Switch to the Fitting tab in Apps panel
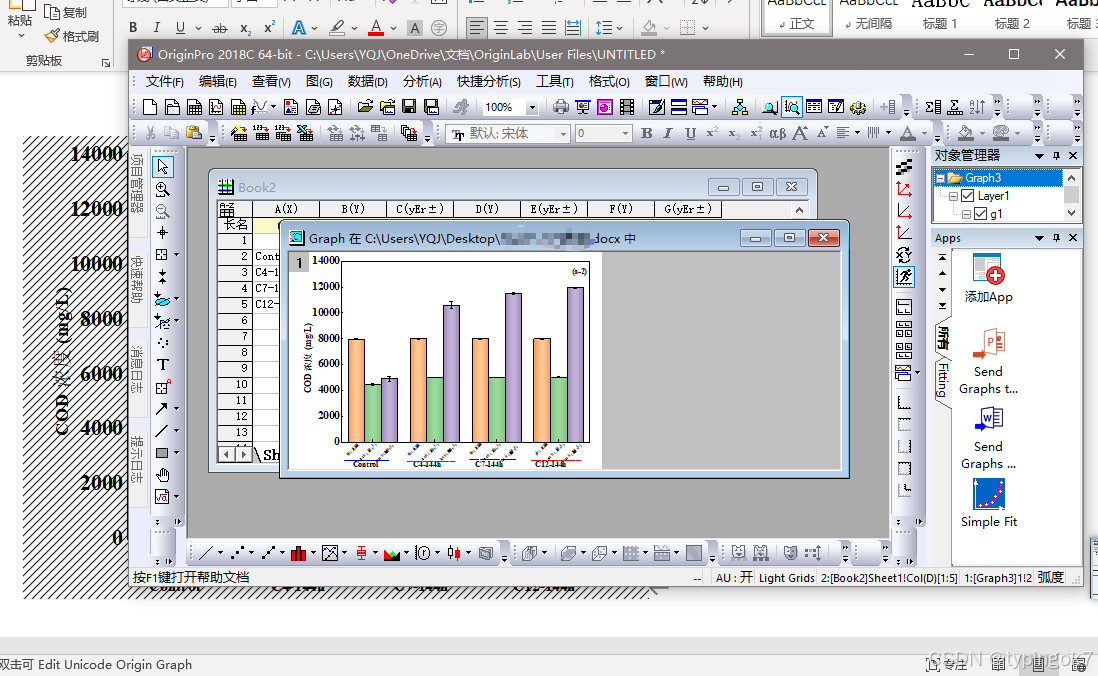This screenshot has width=1098, height=676. (943, 380)
